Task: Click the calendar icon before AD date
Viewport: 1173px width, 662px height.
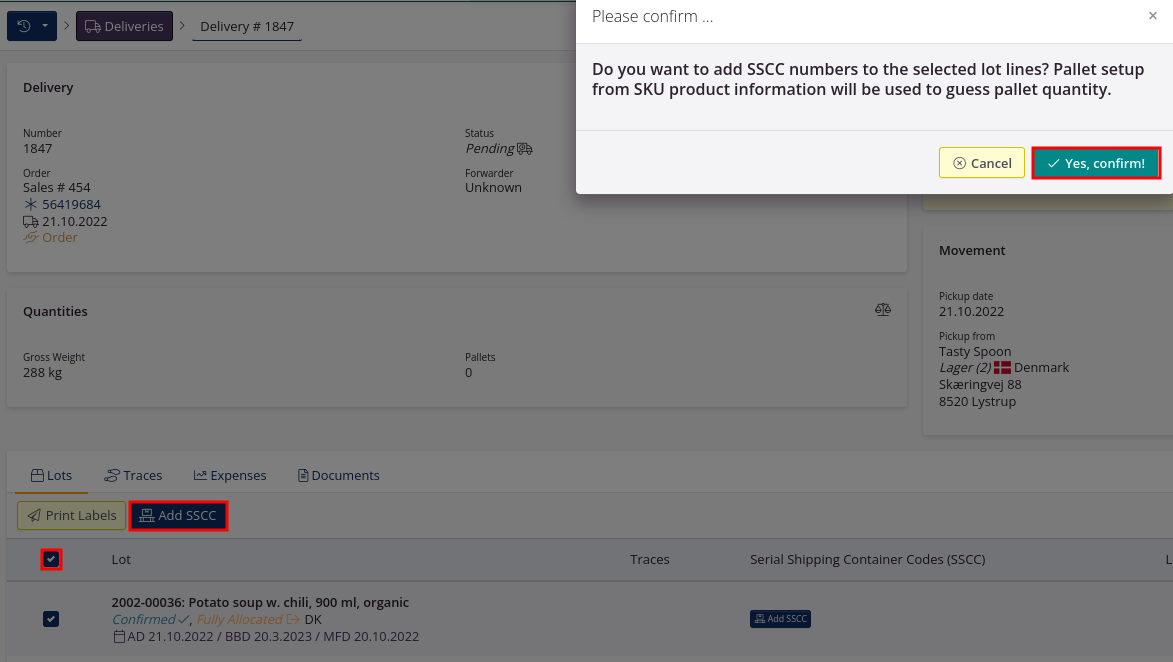Action: 118,637
